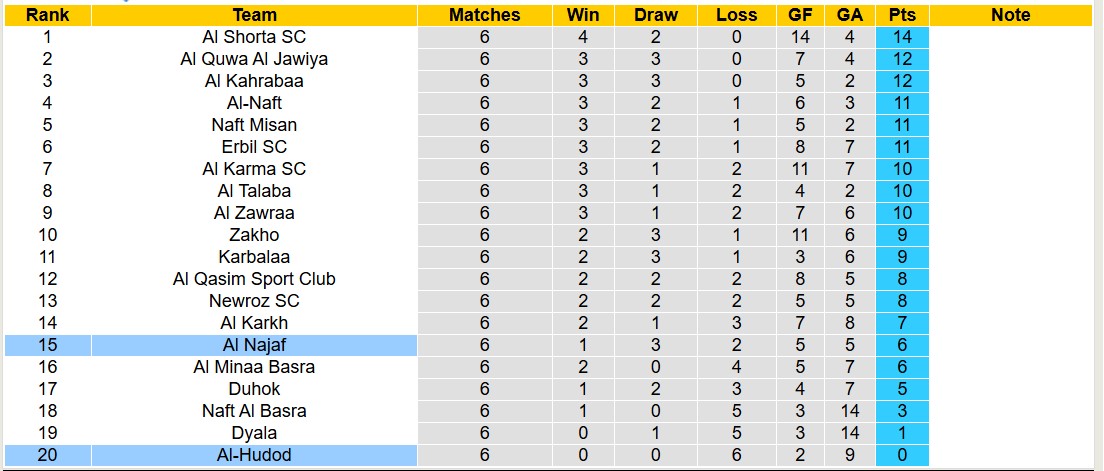
Task: Click the Matches column header
Action: point(485,15)
